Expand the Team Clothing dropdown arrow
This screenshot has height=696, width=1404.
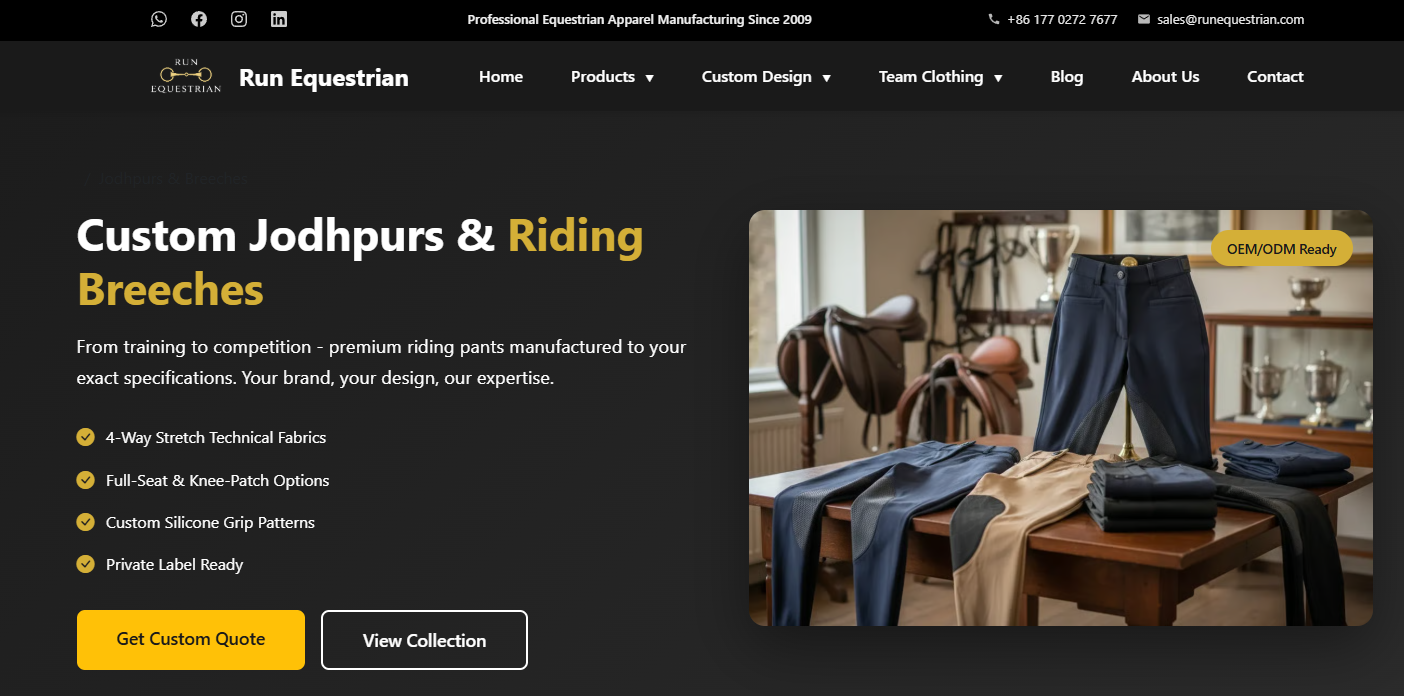point(998,78)
